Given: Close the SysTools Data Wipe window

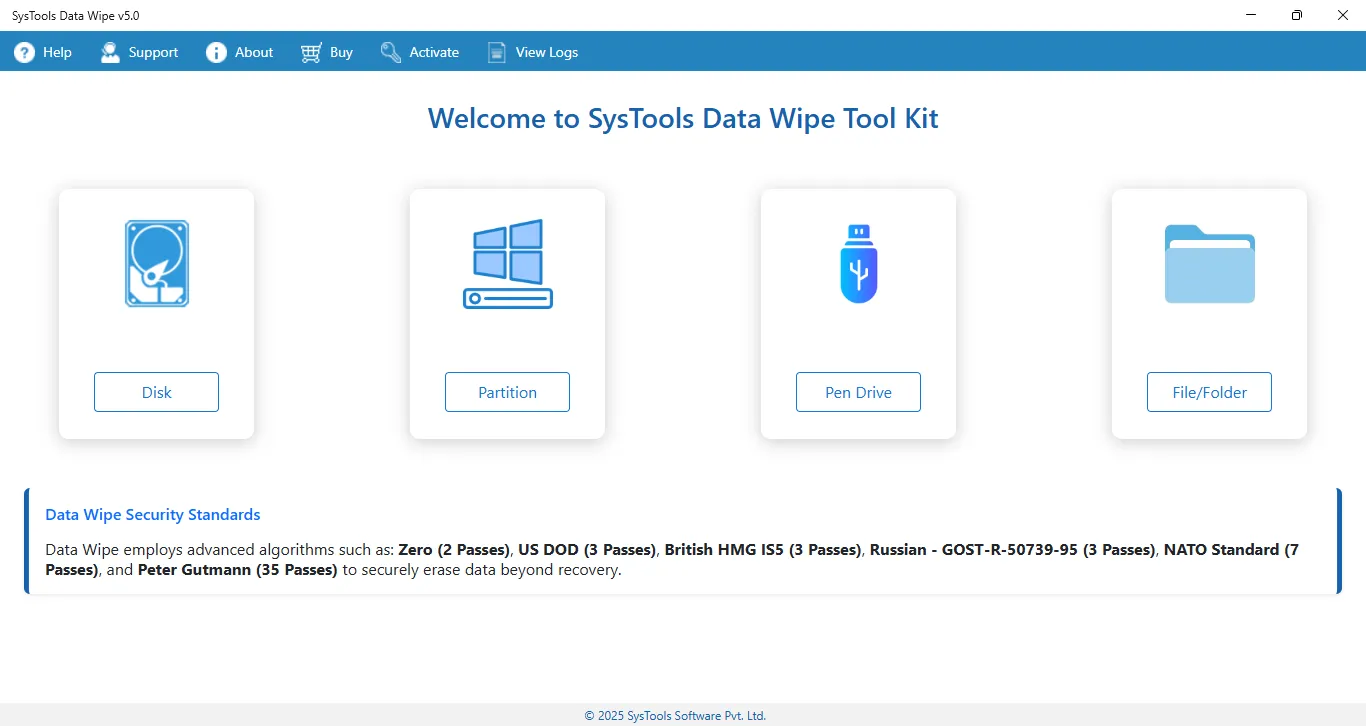Looking at the screenshot, I should pyautogui.click(x=1343, y=15).
